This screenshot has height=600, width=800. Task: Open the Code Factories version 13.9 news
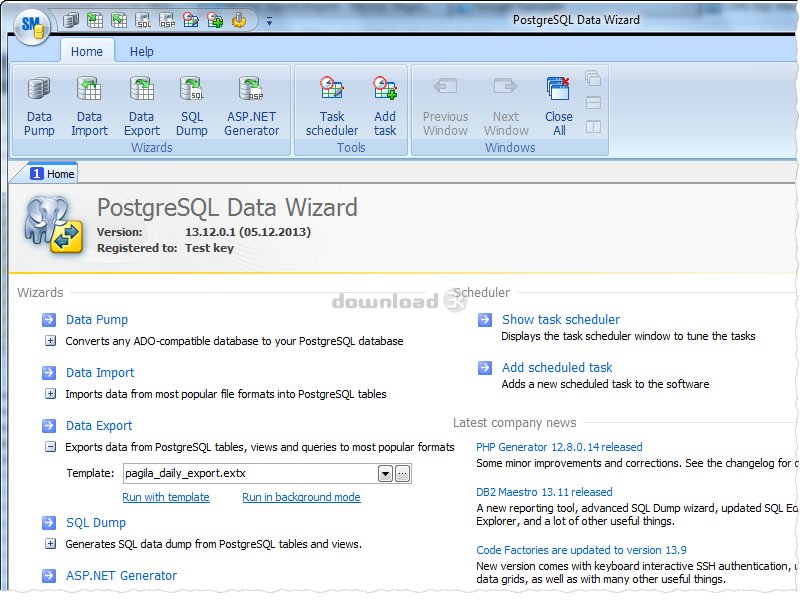click(581, 551)
